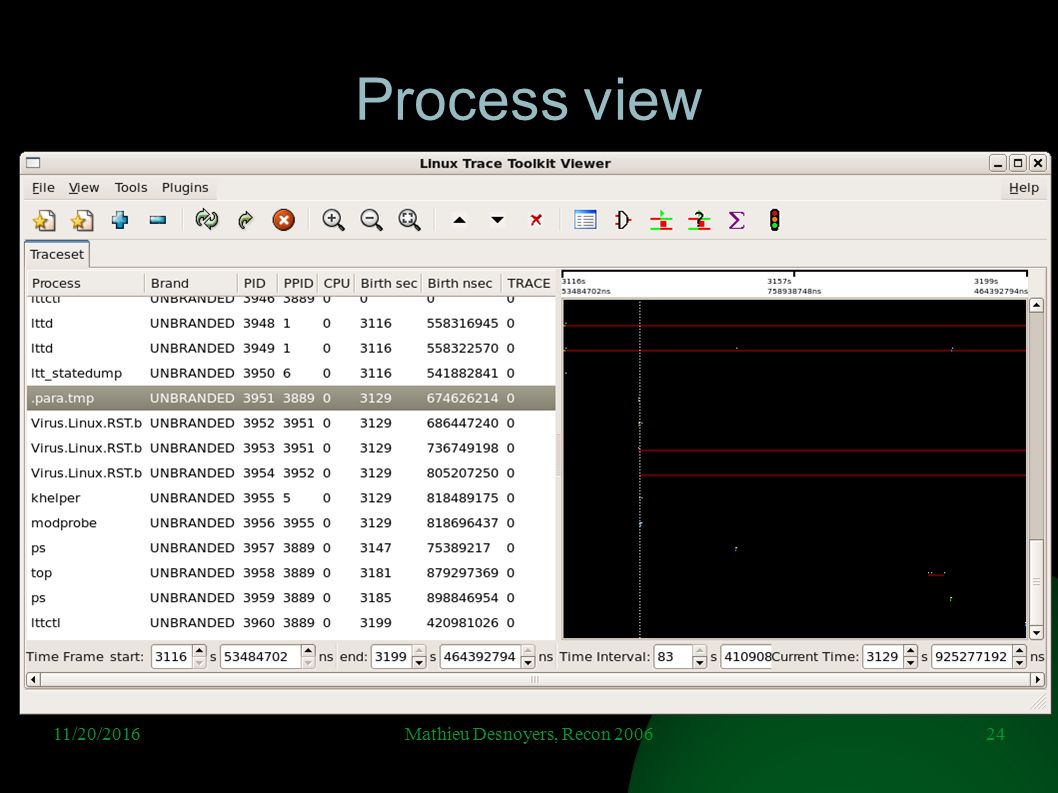
Task: Open the View menu
Action: (x=84, y=188)
